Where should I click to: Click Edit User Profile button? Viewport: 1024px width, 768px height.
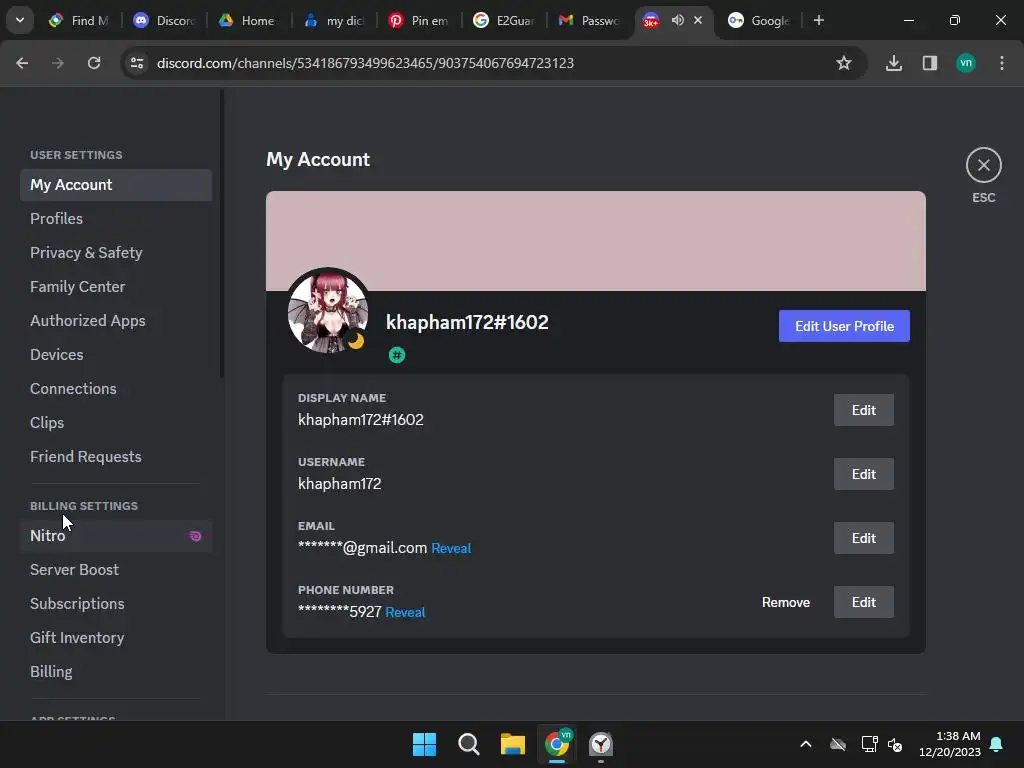click(x=844, y=326)
